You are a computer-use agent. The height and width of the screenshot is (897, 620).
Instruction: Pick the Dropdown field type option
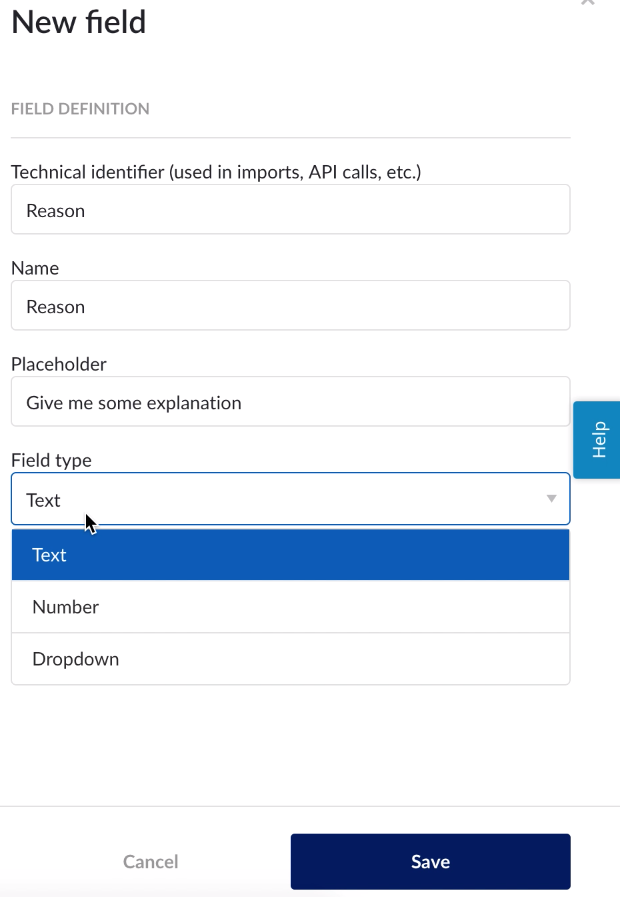[x=290, y=659]
